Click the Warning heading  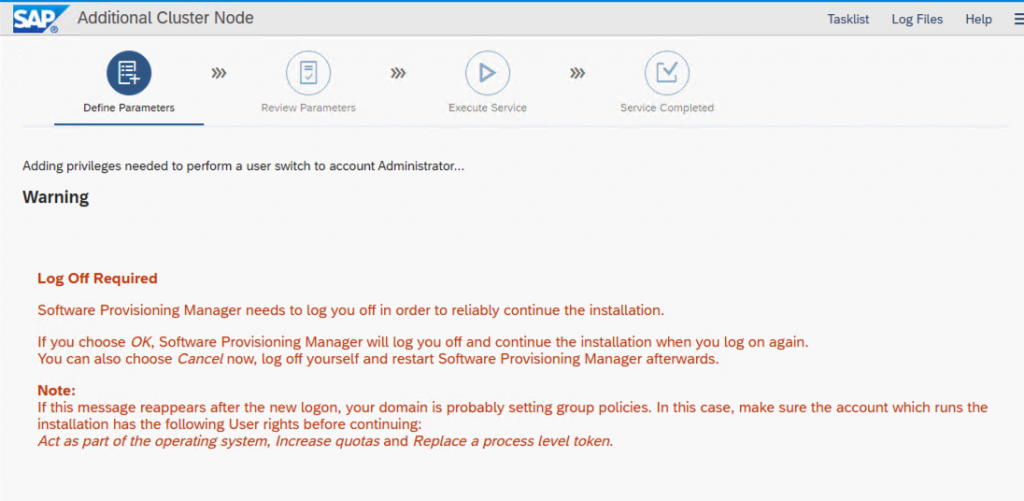[56, 197]
